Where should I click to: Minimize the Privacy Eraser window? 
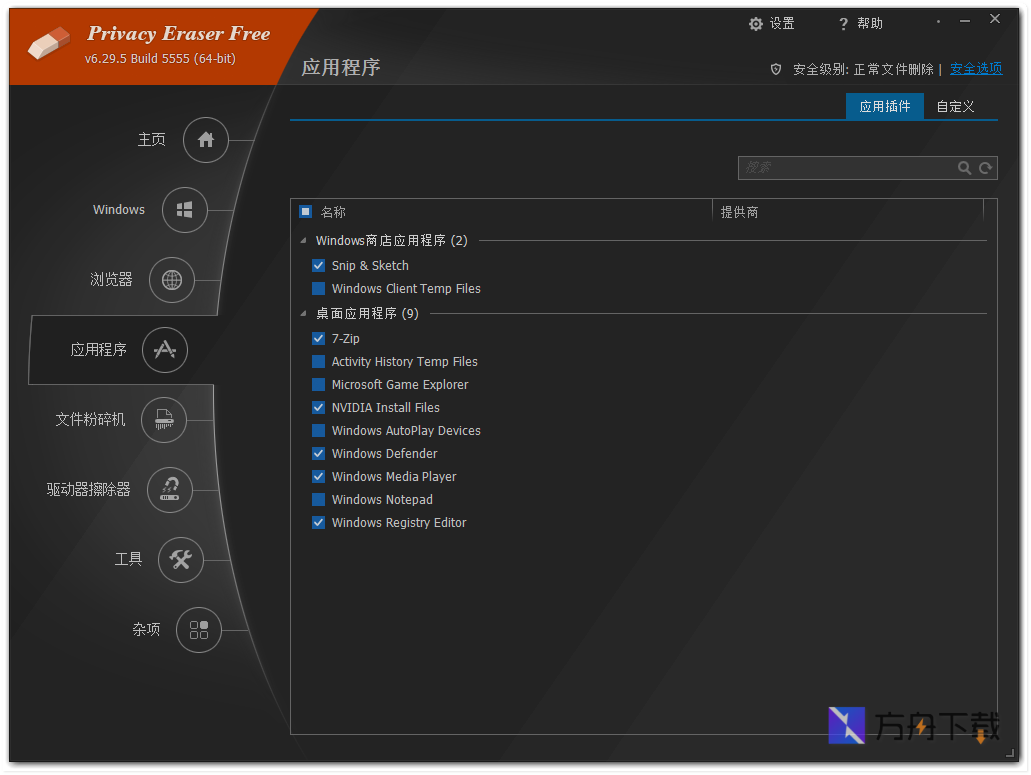point(965,22)
